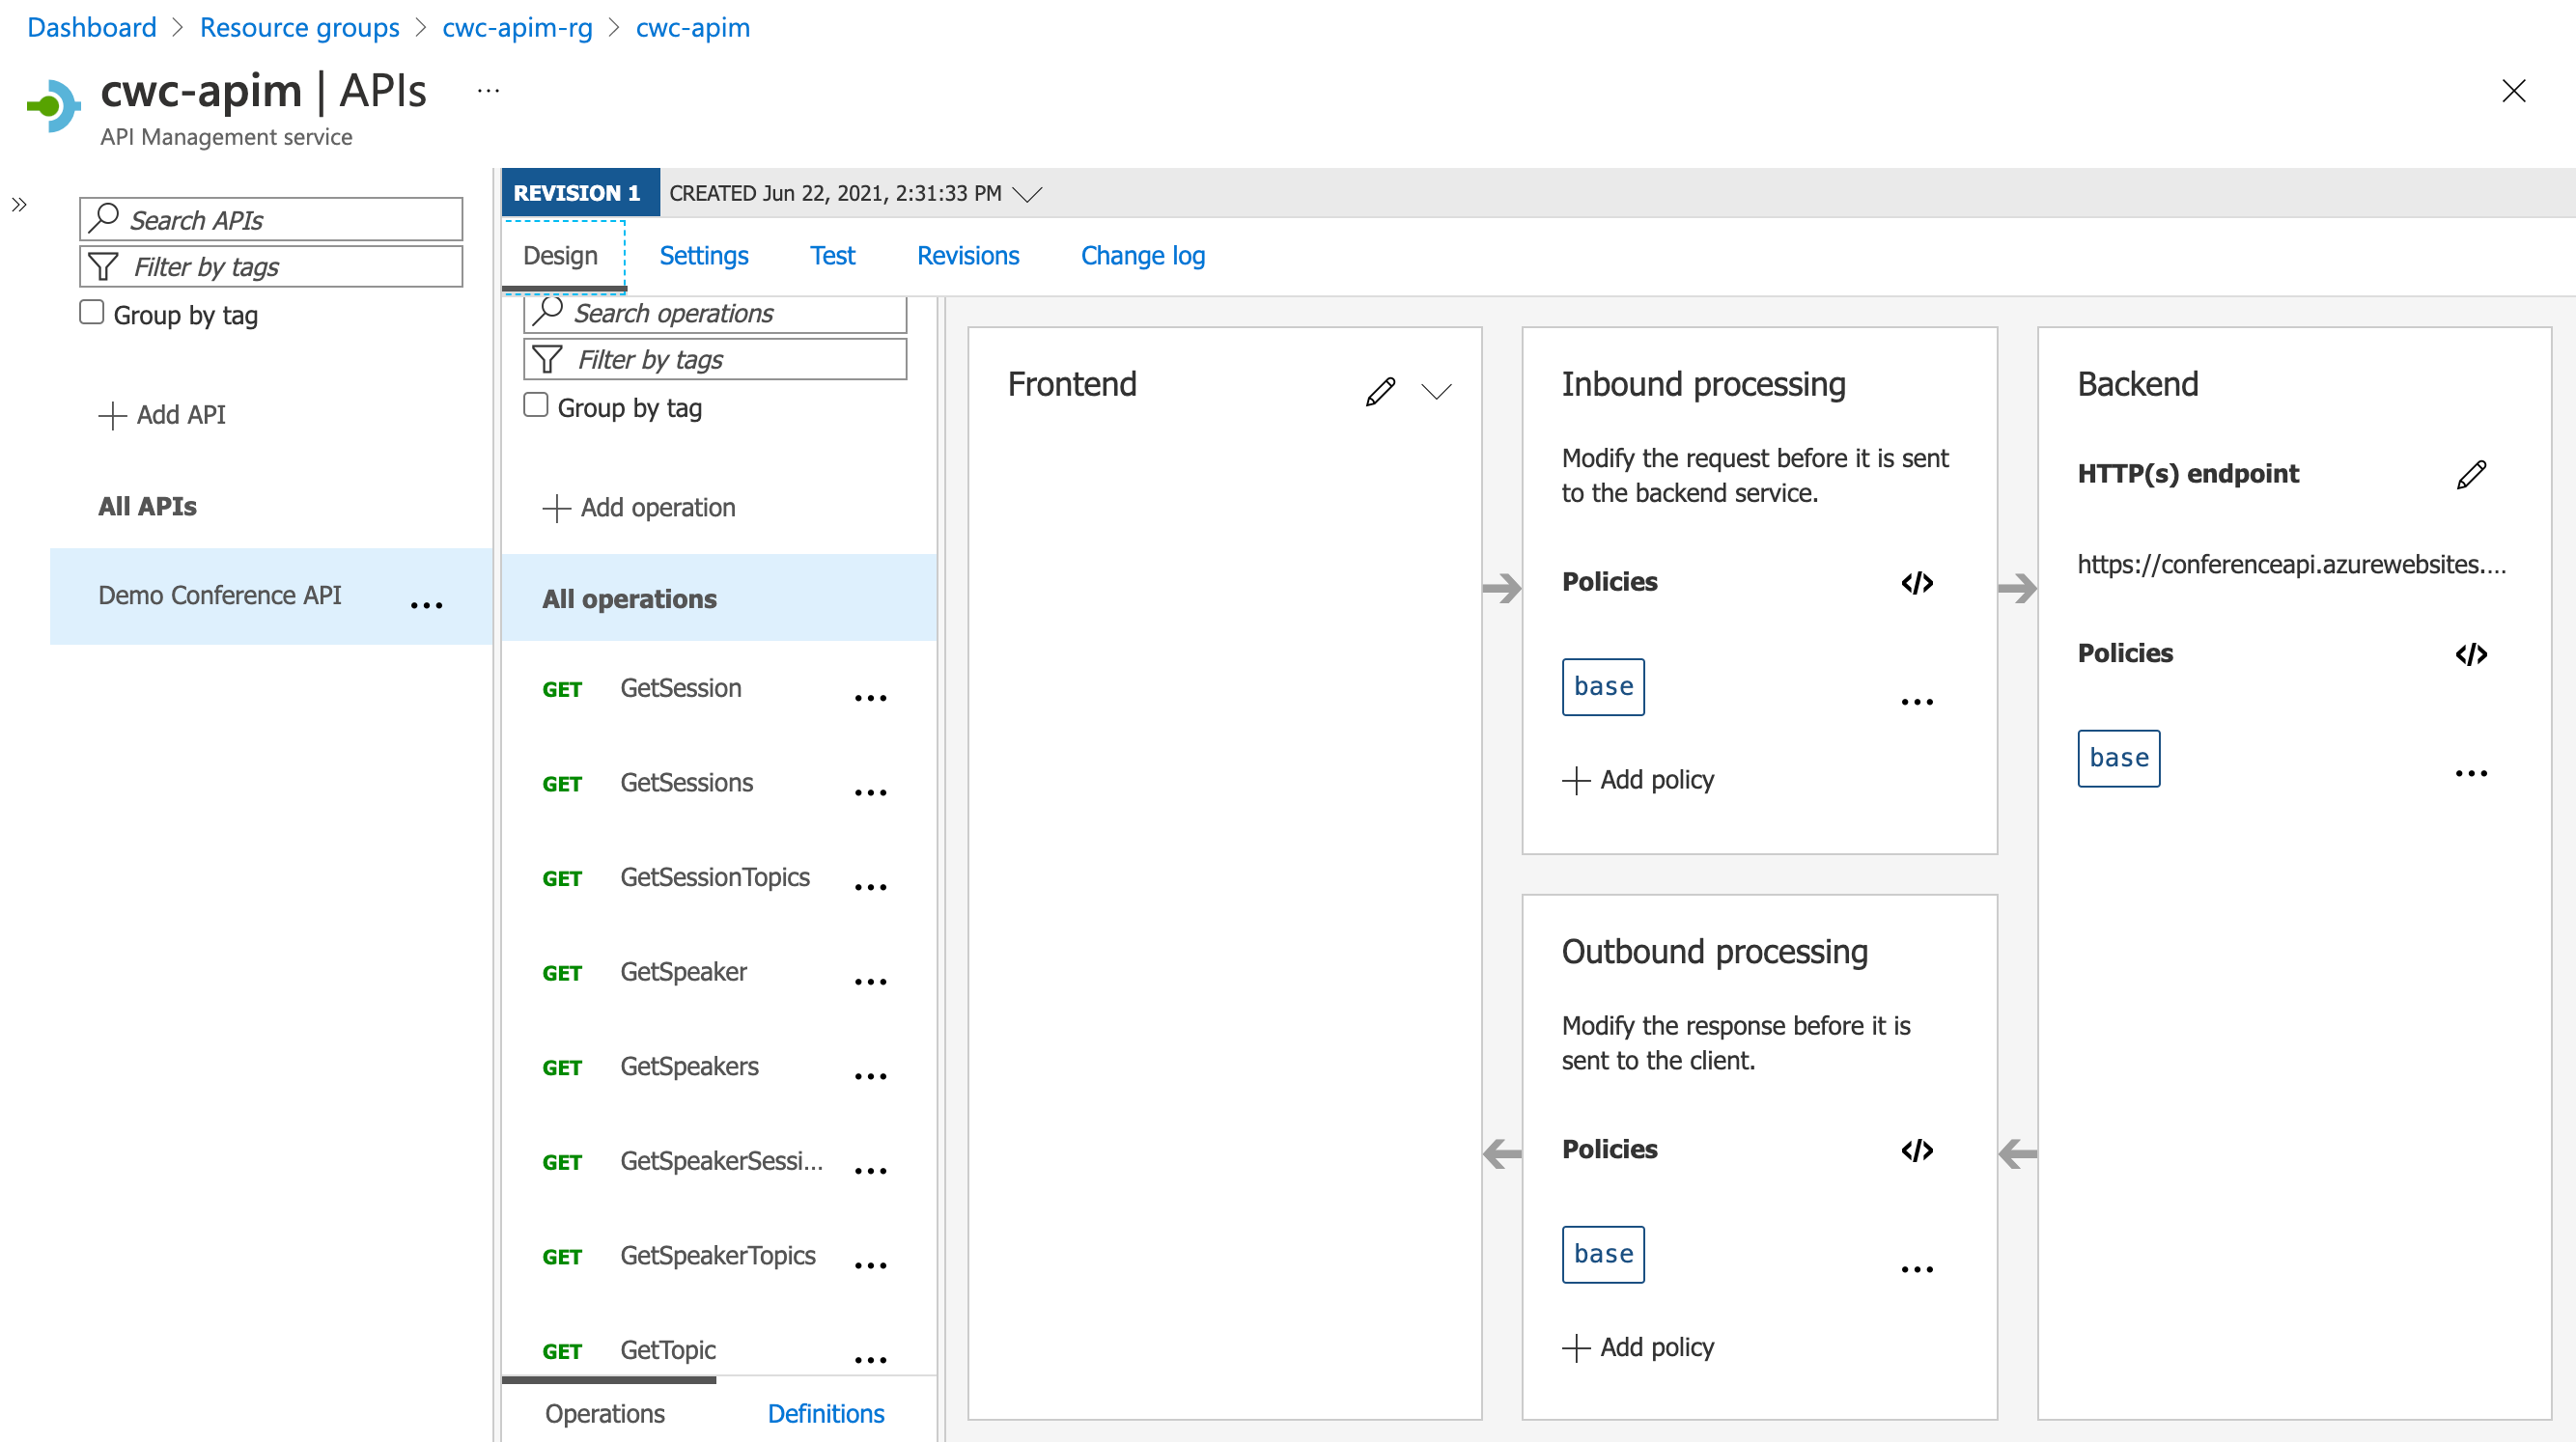
Task: Collapse the left navigation pane
Action: coord(19,204)
